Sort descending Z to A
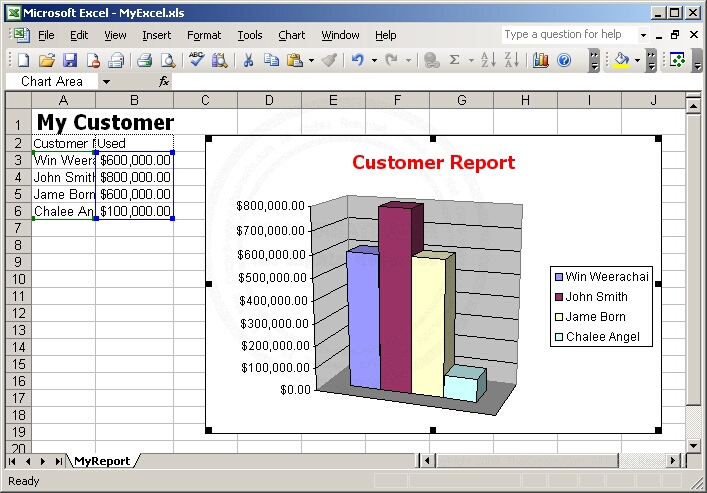 (512, 60)
